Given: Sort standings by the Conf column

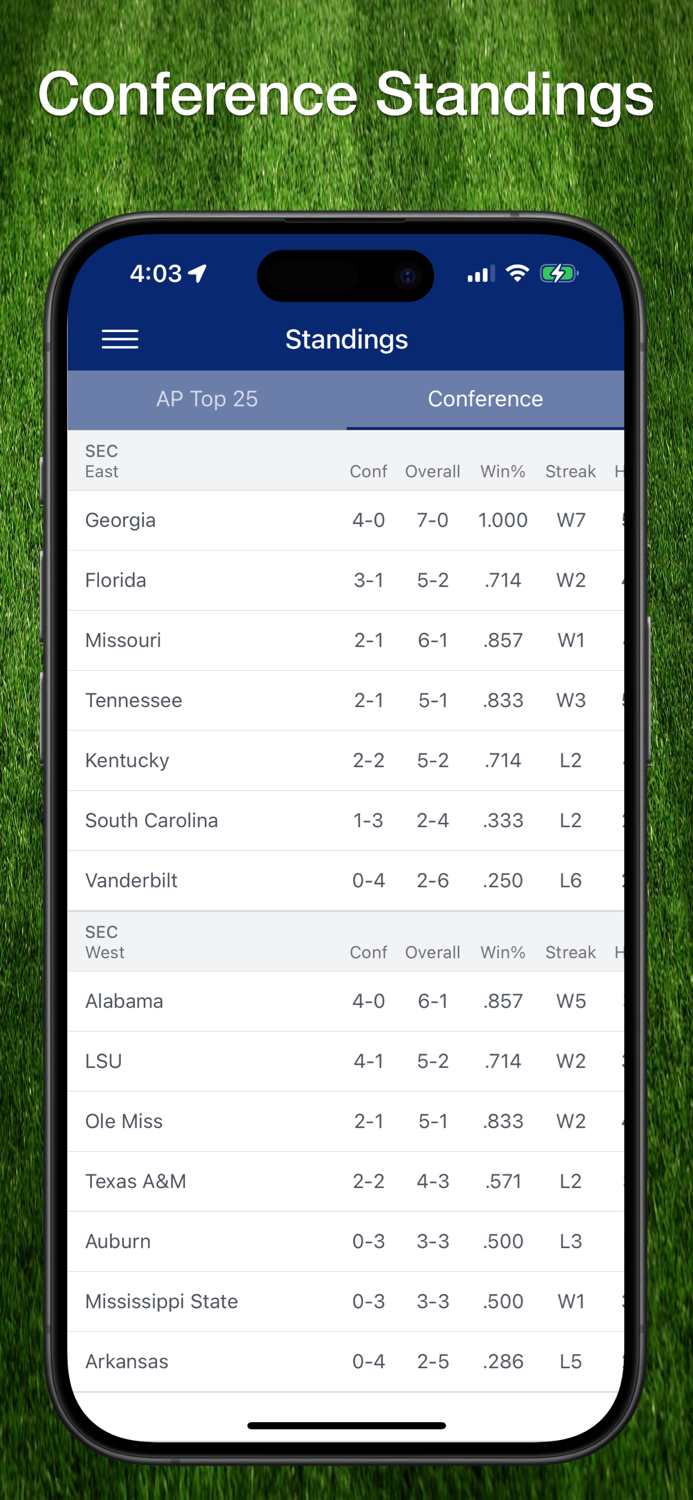Looking at the screenshot, I should [x=368, y=471].
